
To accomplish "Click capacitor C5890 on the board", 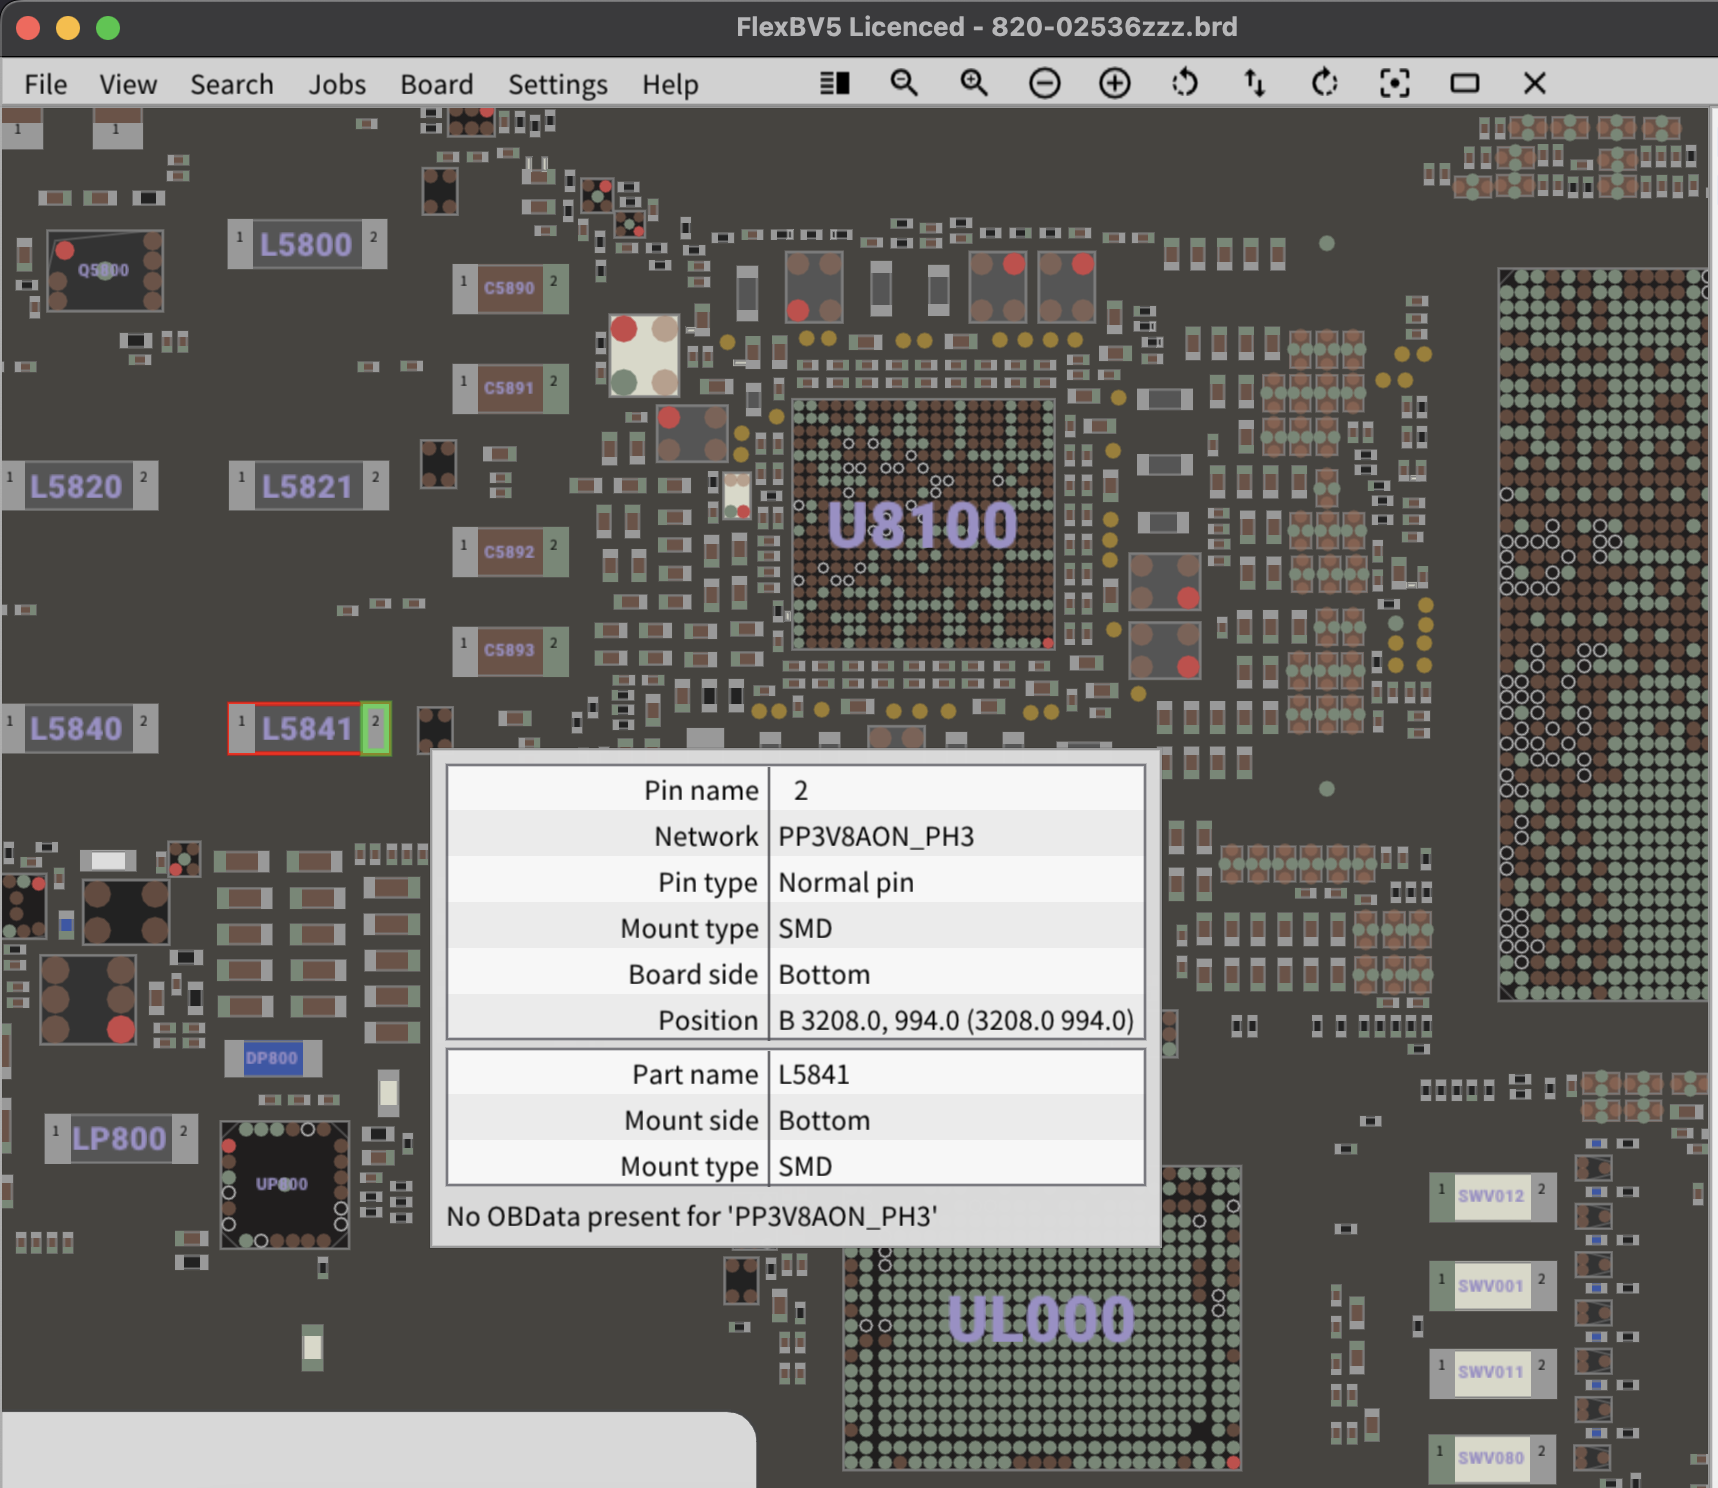I will point(509,288).
